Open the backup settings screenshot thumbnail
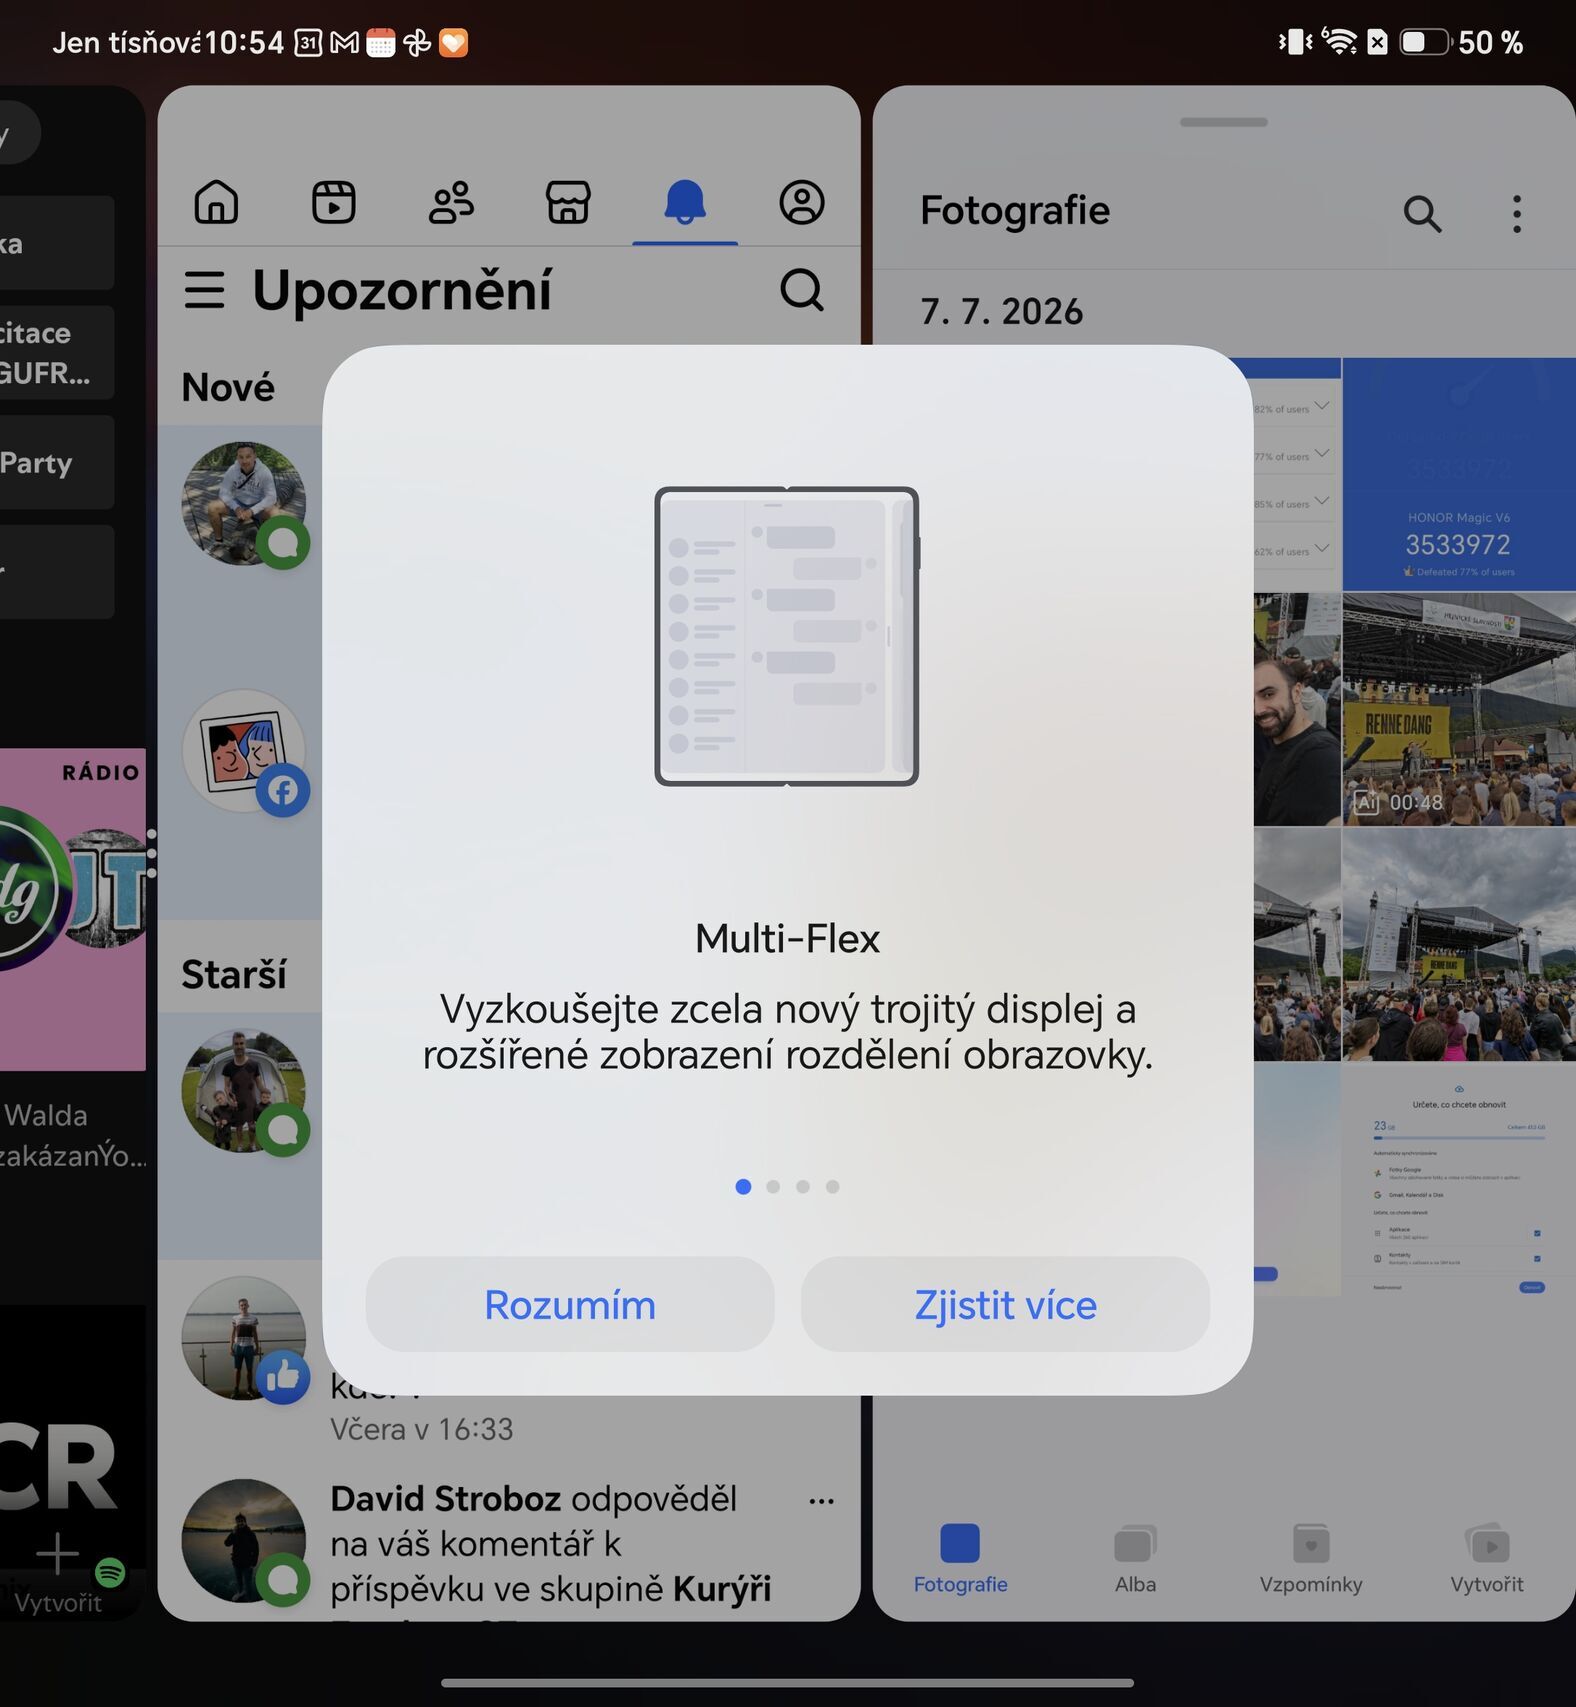Image resolution: width=1576 pixels, height=1707 pixels. pyautogui.click(x=1459, y=1180)
